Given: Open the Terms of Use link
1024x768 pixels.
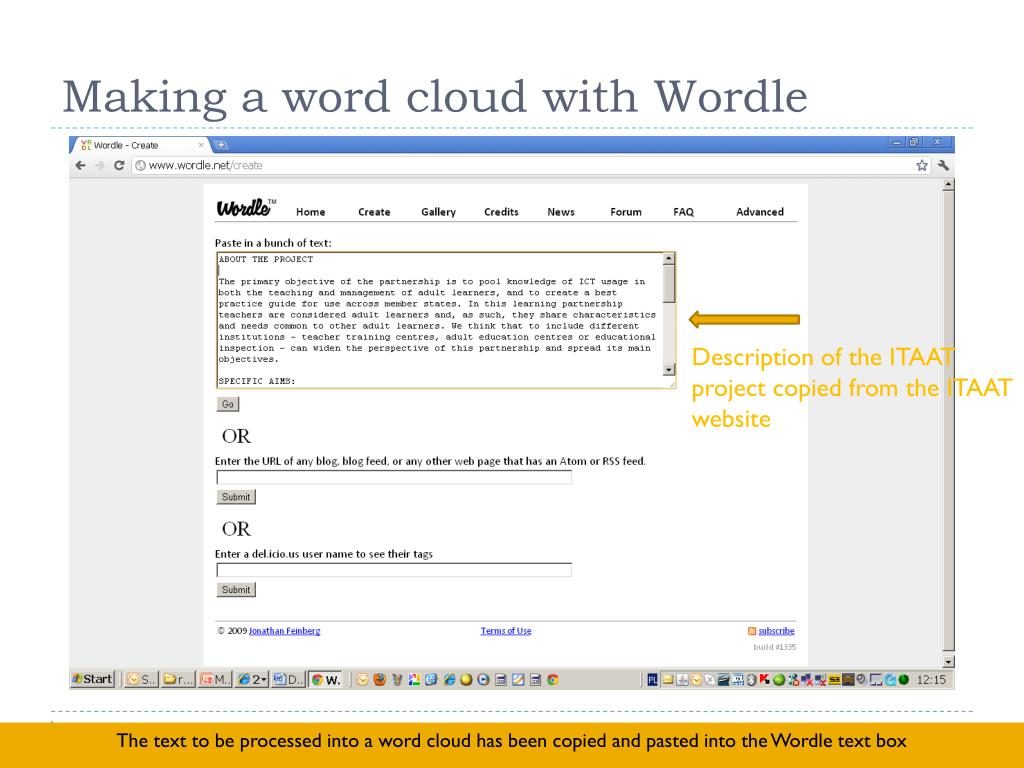Looking at the screenshot, I should [506, 631].
